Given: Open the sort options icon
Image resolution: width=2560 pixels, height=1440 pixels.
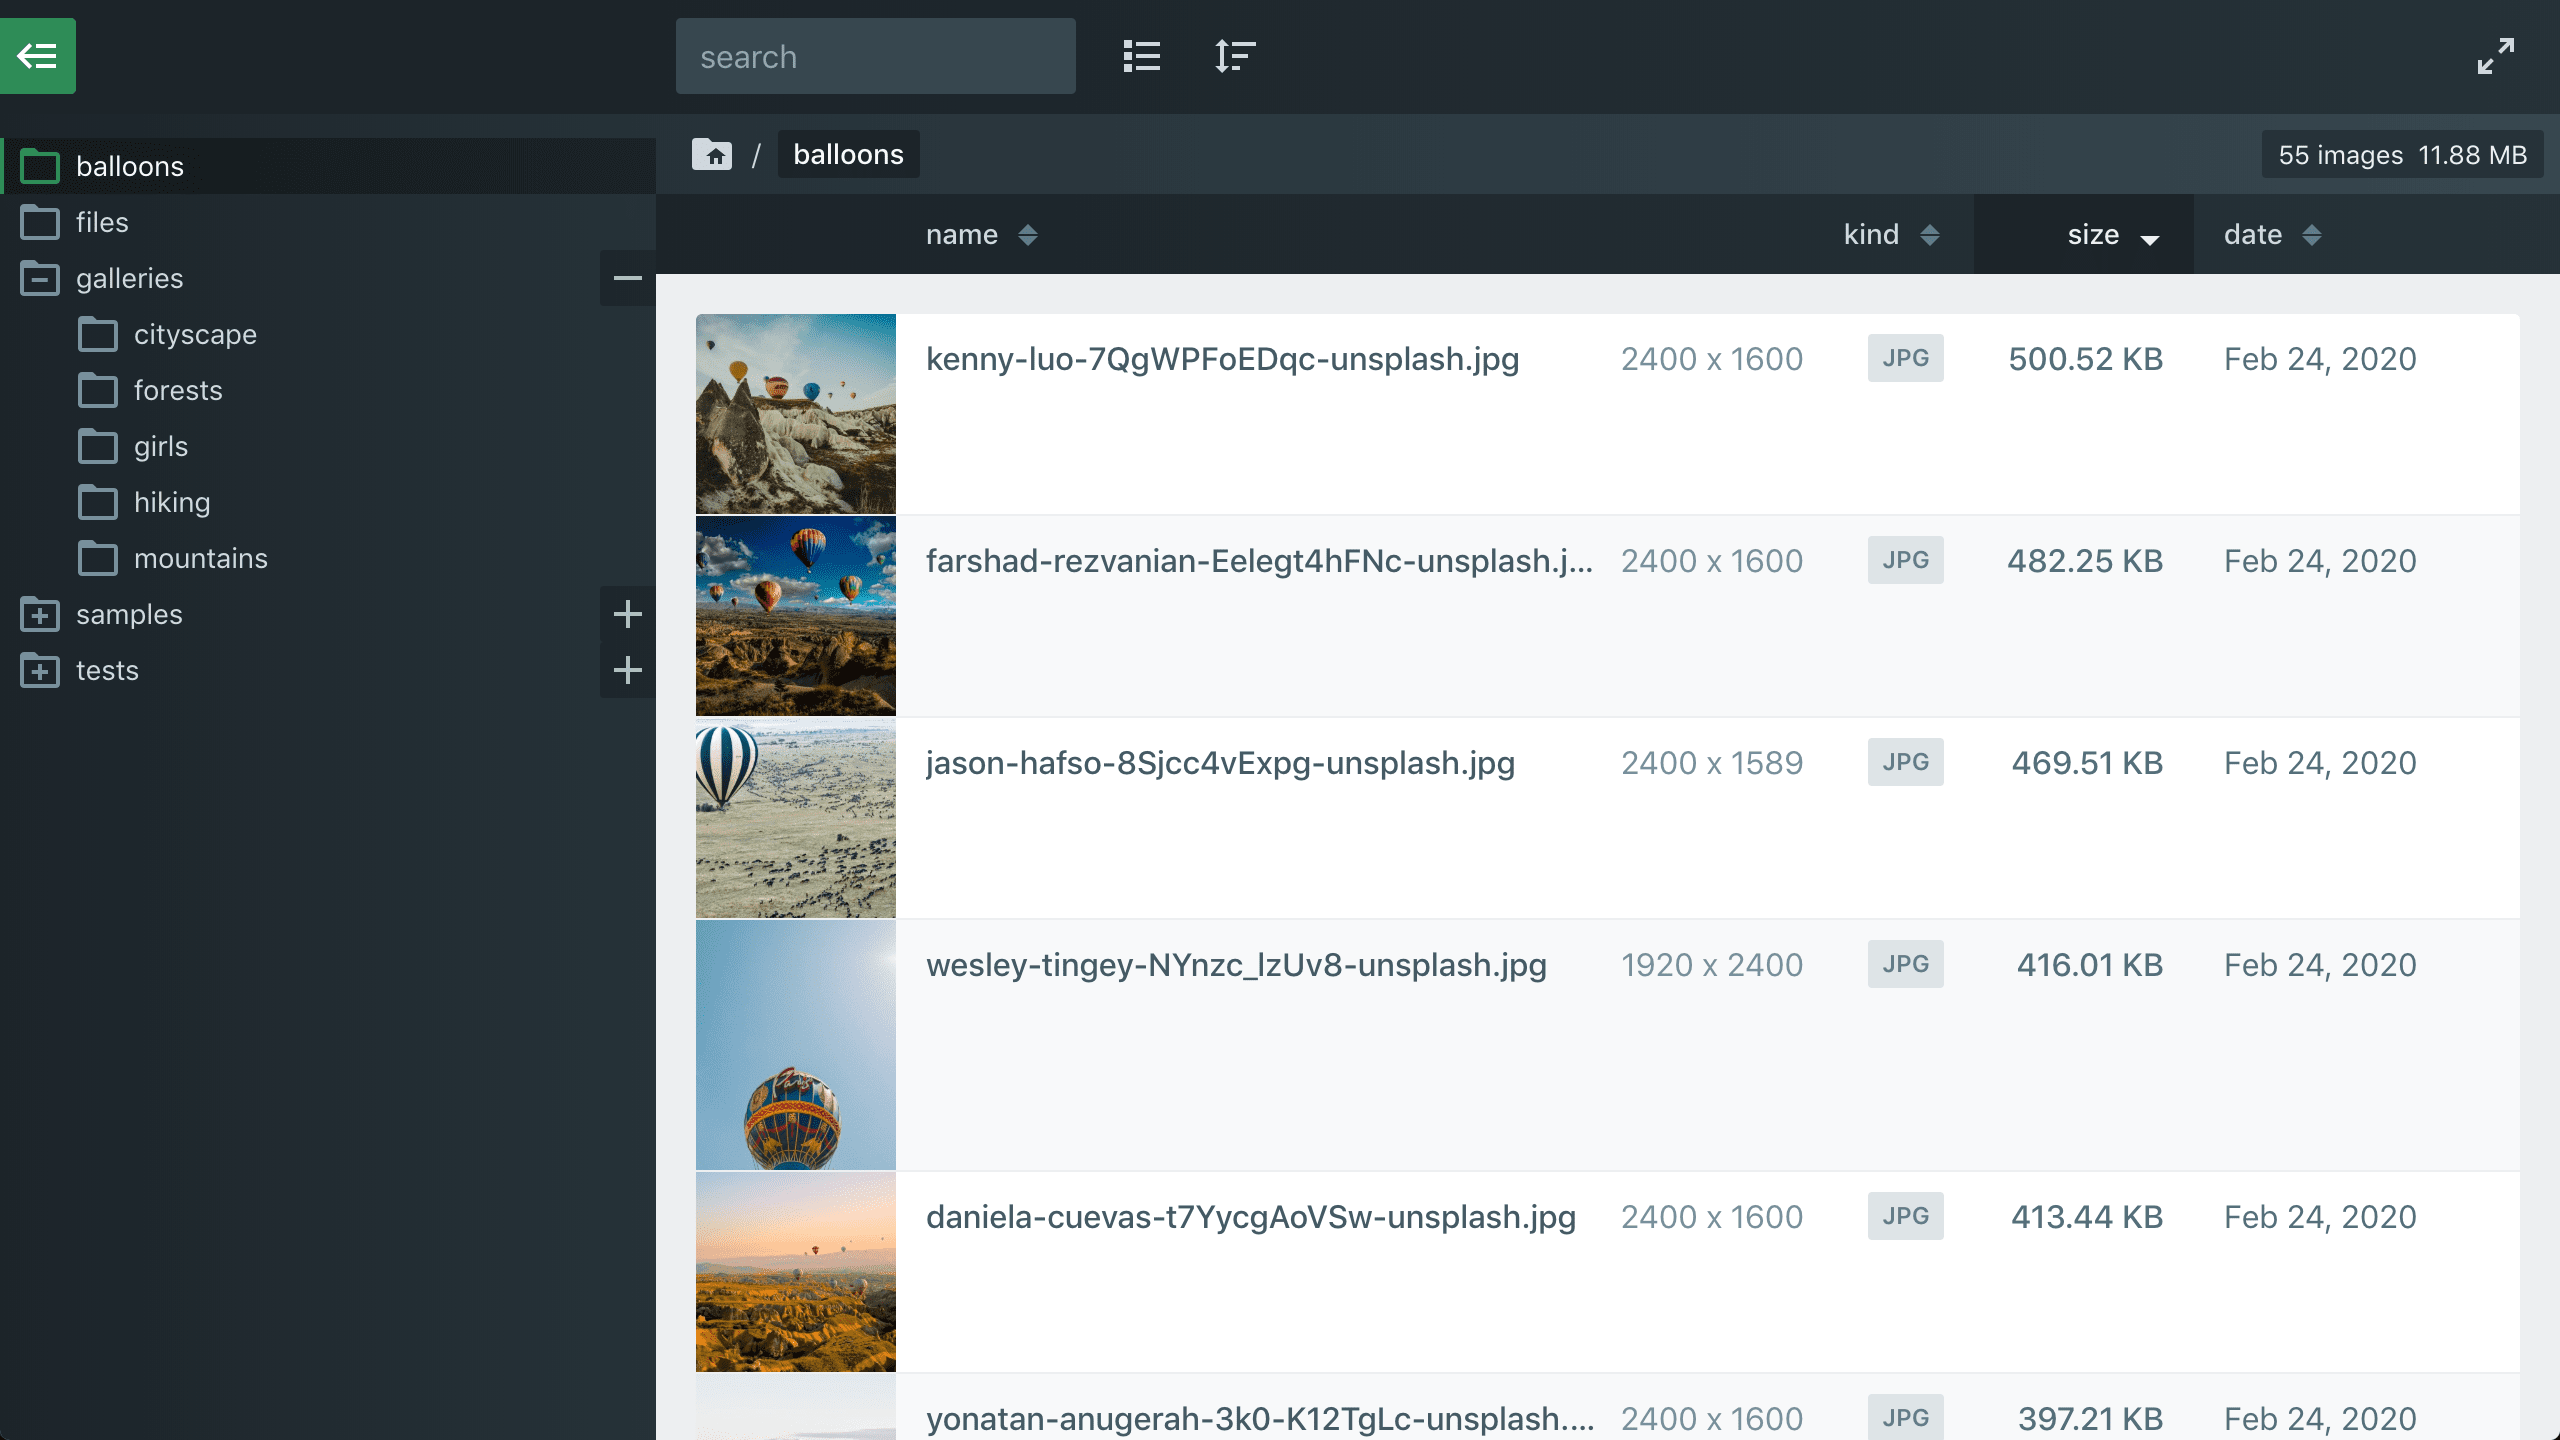Looking at the screenshot, I should tap(1234, 56).
